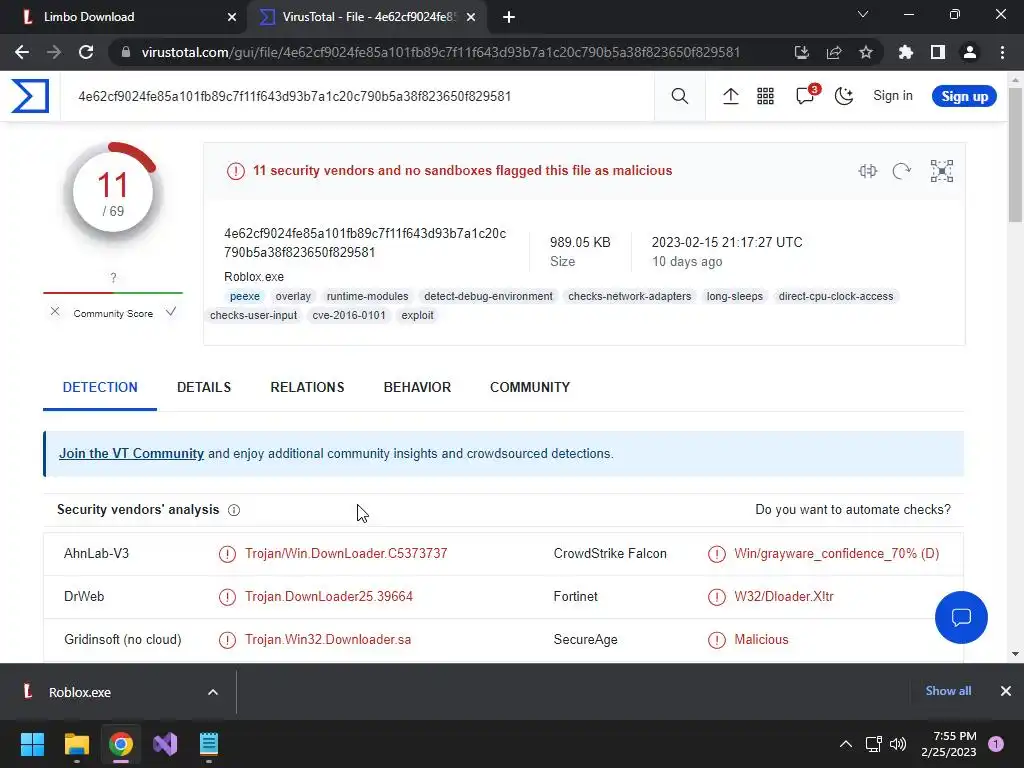1024x768 pixels.
Task: Click the similar files compare icon
Action: 867,171
